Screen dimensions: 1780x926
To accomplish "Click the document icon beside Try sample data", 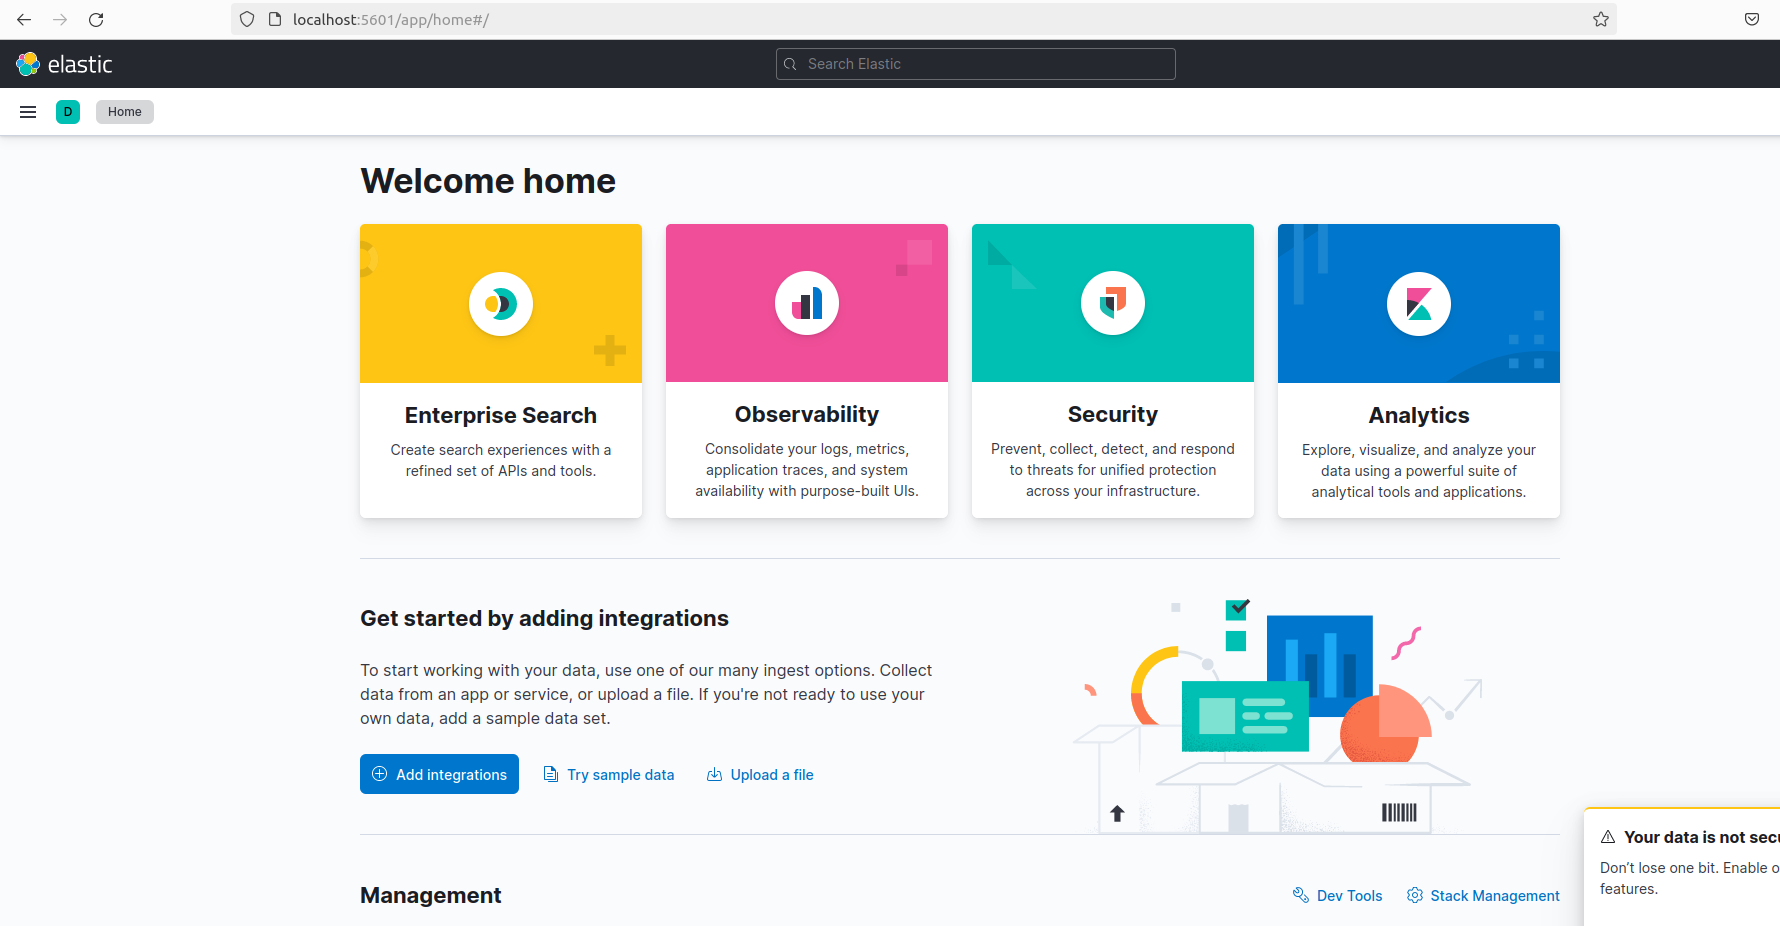I will coord(551,774).
